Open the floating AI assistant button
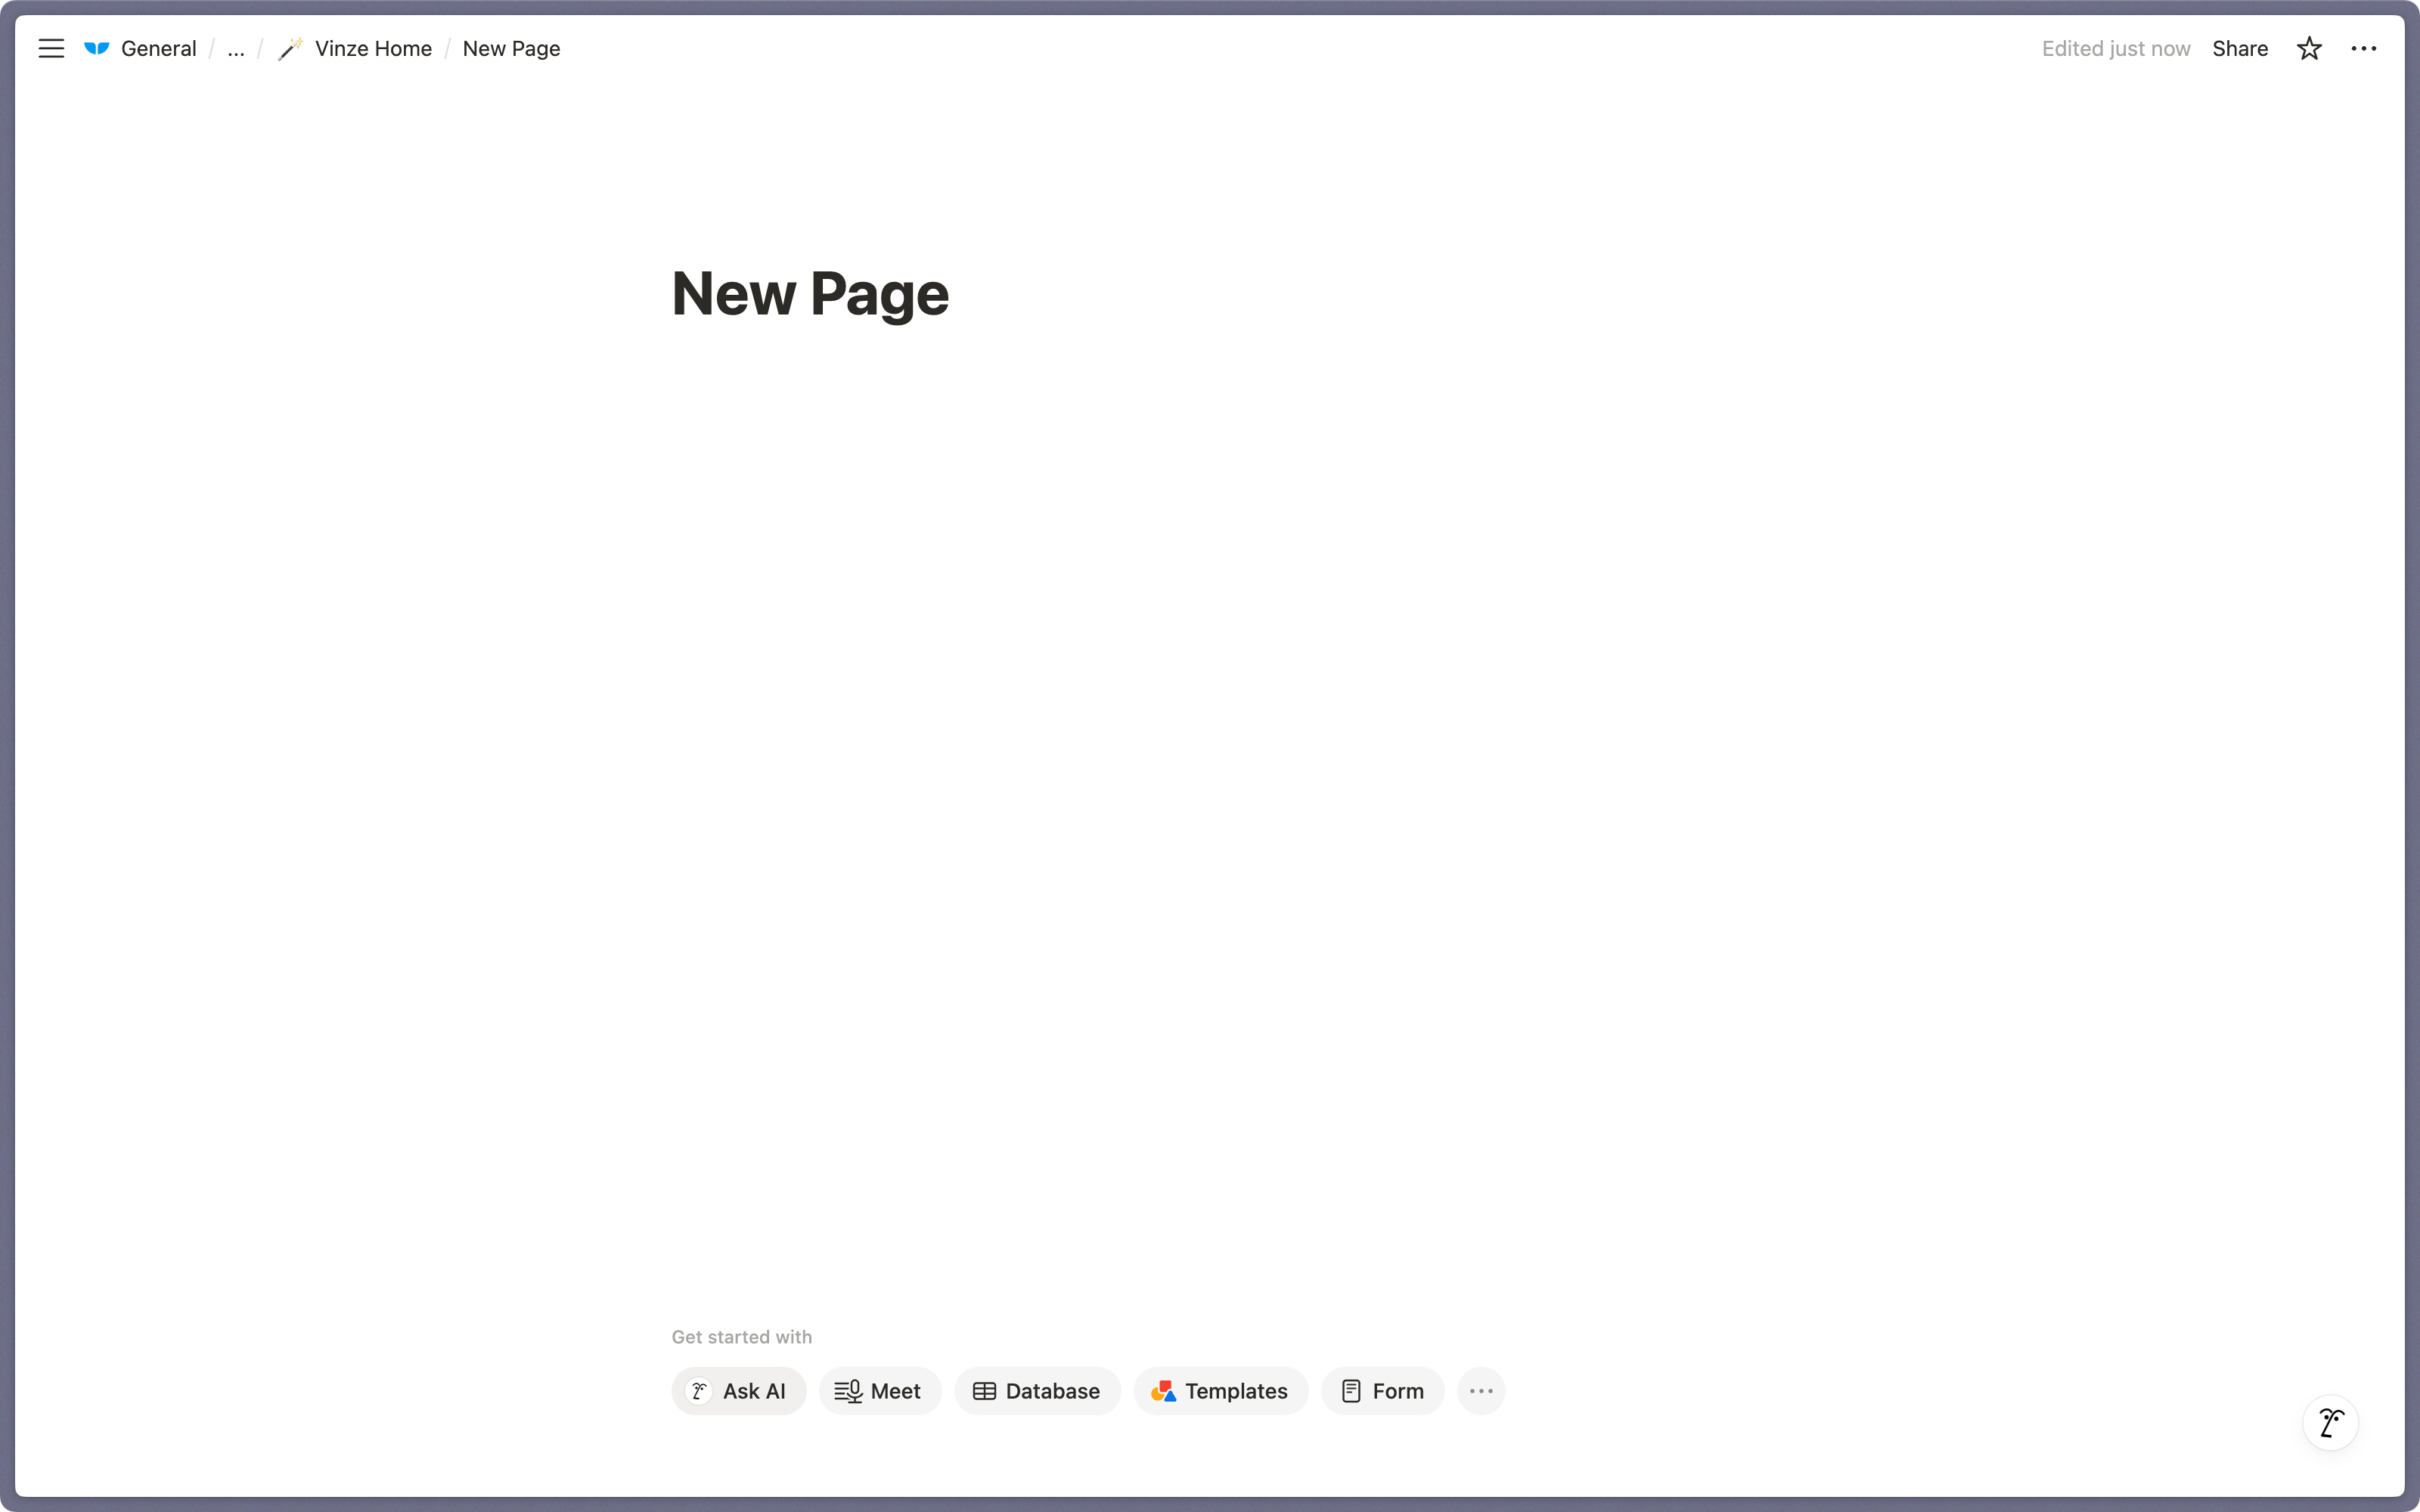2420x1512 pixels. pyautogui.click(x=2330, y=1422)
